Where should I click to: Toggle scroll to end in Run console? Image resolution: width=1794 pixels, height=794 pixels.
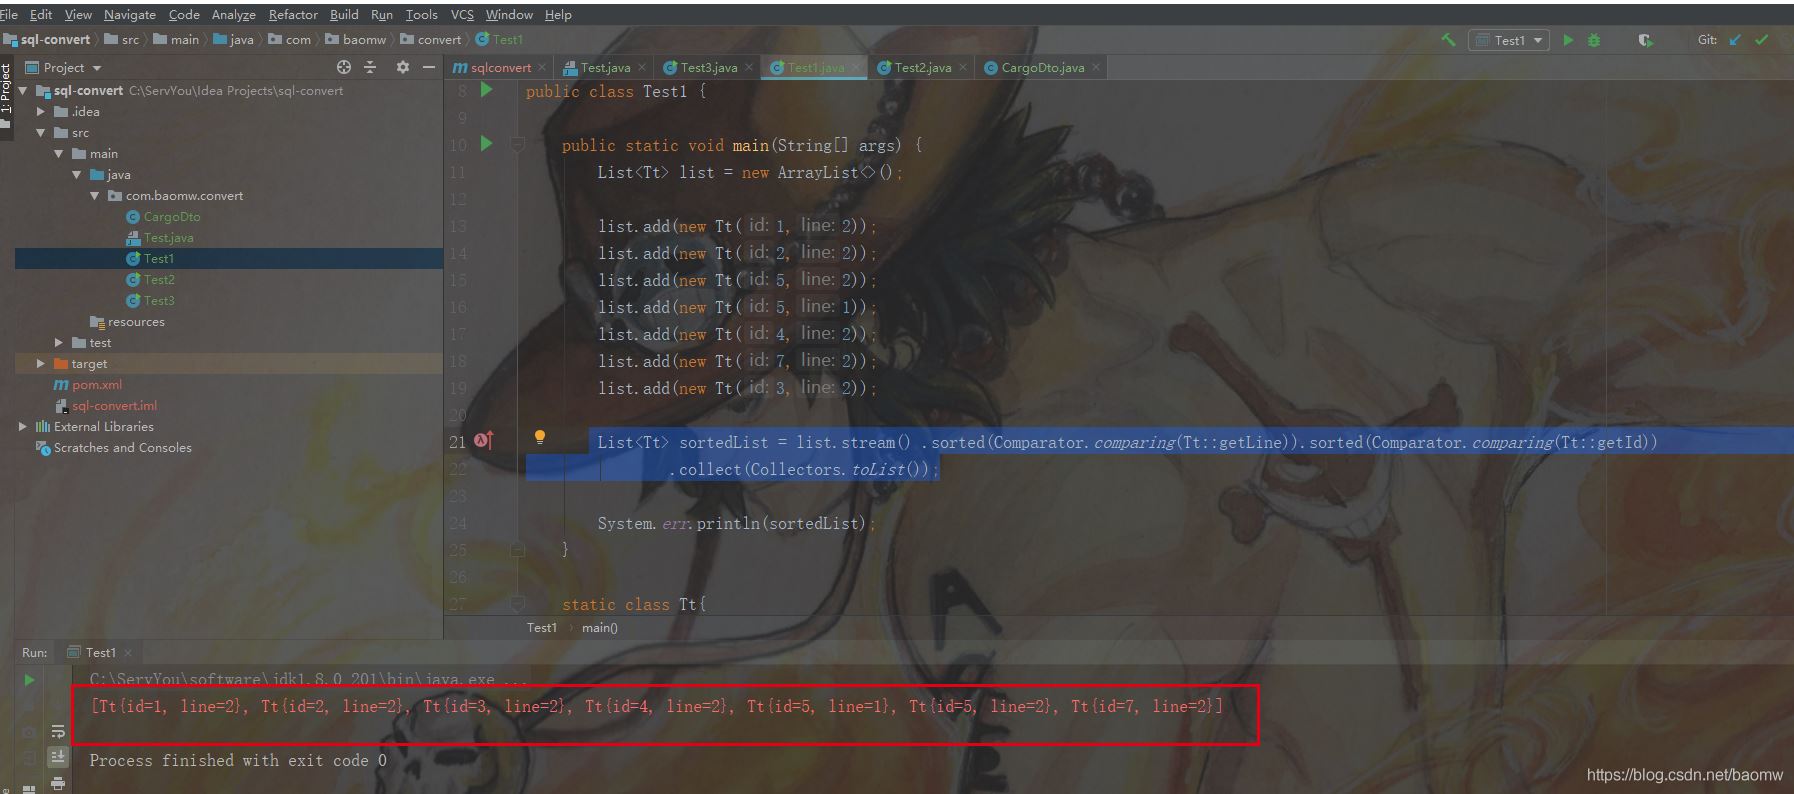(x=58, y=757)
